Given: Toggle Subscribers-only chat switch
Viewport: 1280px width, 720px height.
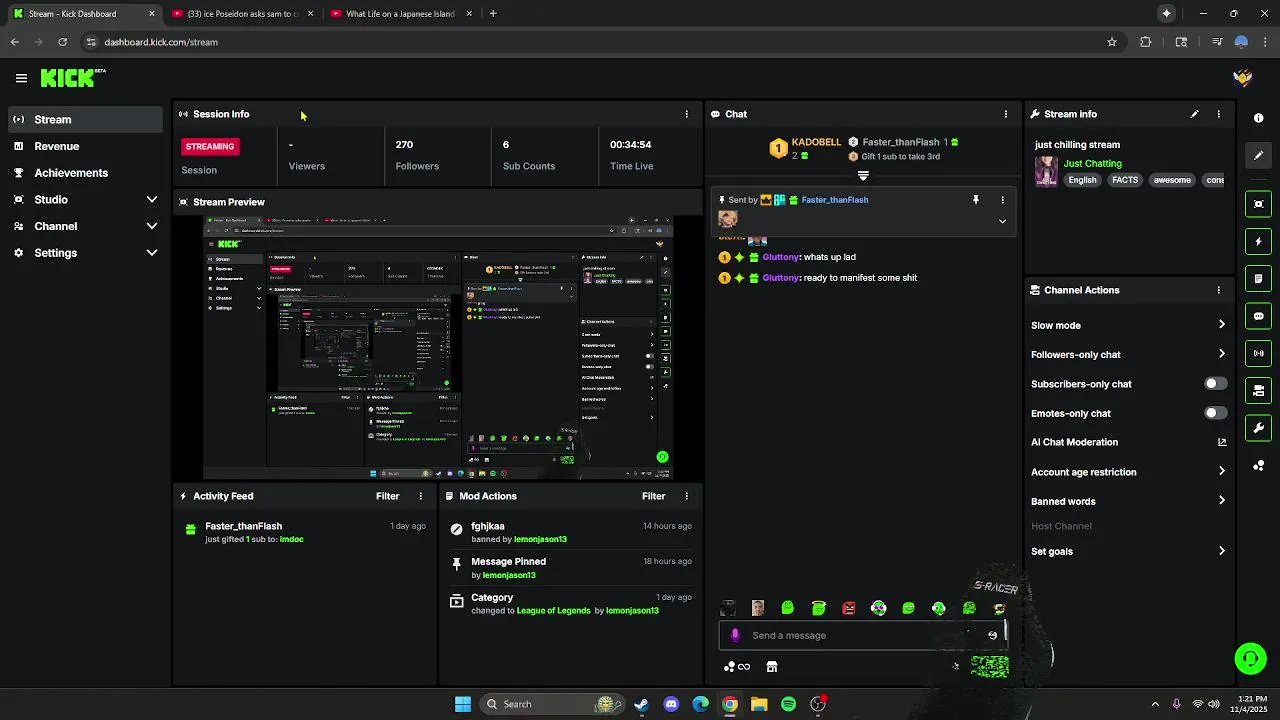Looking at the screenshot, I should point(1215,384).
